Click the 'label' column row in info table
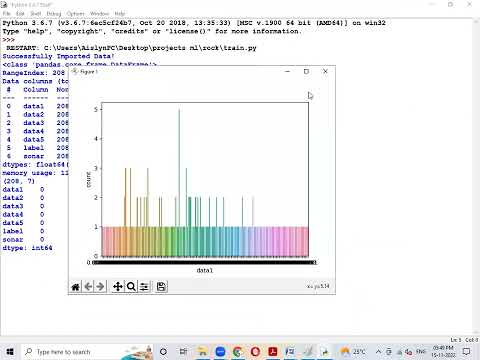The height and width of the screenshot is (360, 480). pyautogui.click(x=36, y=148)
